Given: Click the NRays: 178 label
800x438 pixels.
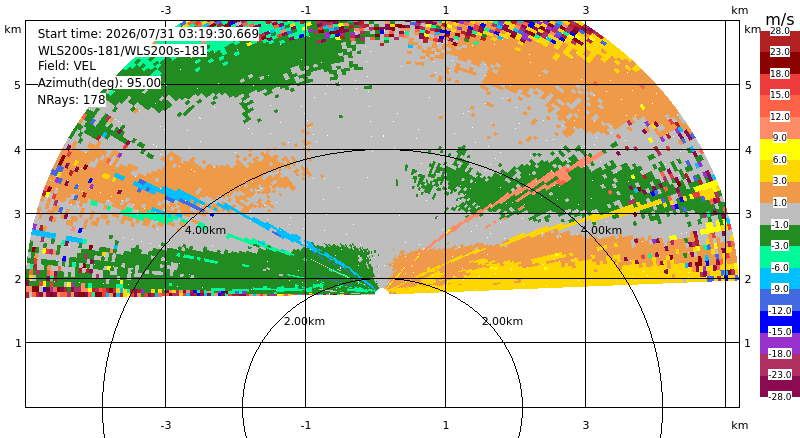Looking at the screenshot, I should tap(71, 100).
